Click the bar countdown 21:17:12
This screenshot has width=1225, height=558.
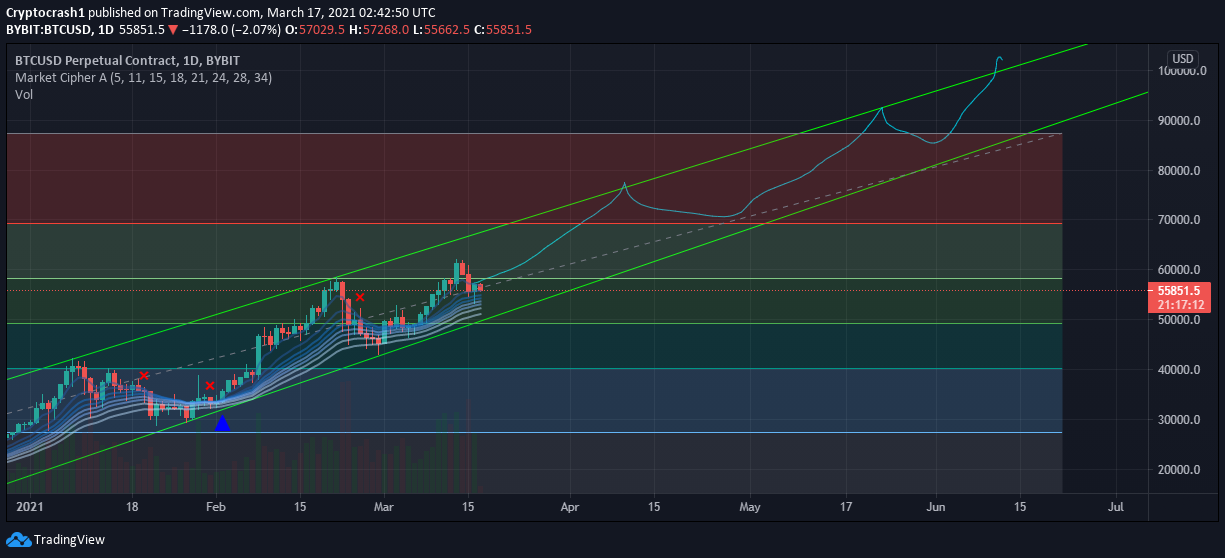(x=1178, y=305)
